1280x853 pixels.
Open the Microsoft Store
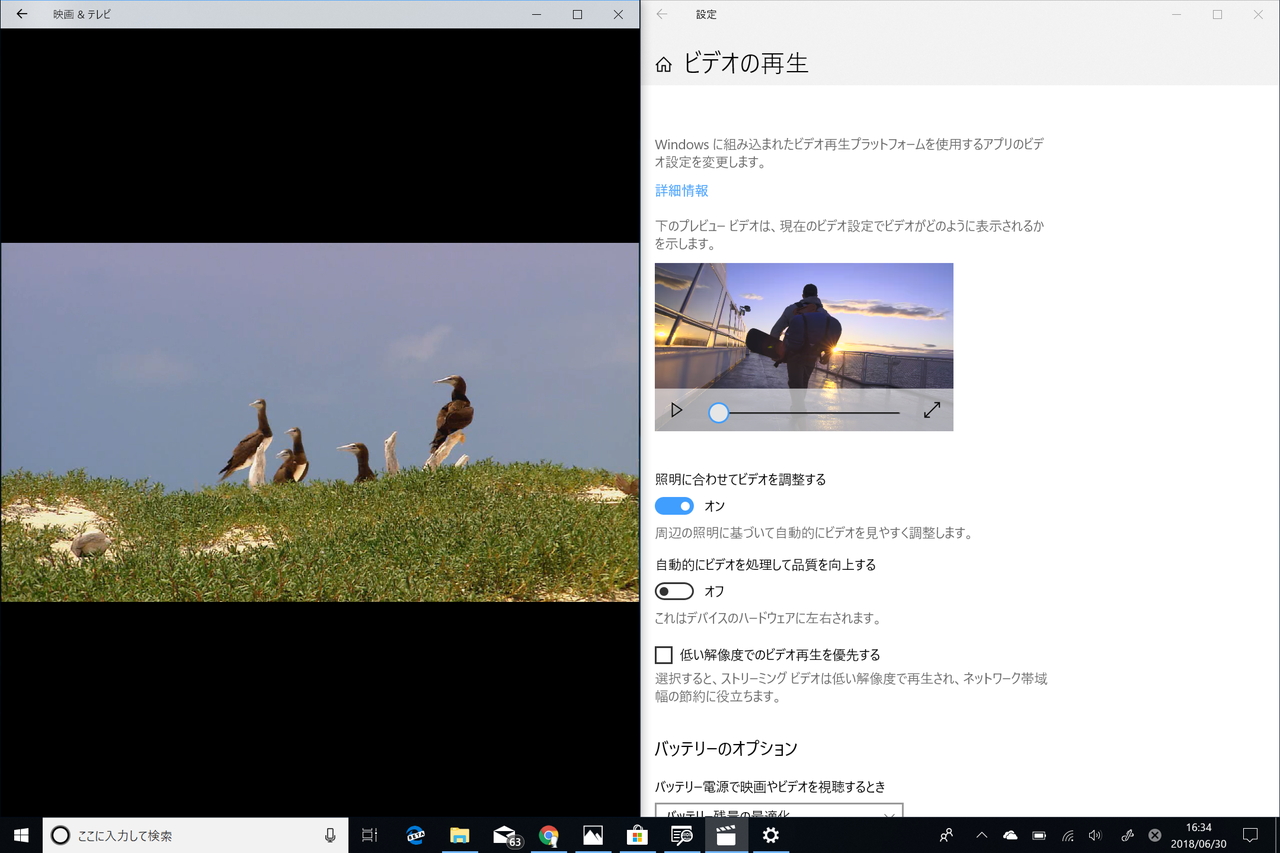639,835
